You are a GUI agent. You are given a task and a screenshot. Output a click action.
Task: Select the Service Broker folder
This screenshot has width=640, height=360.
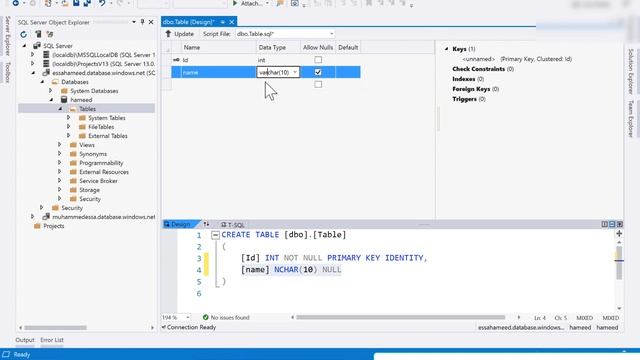[98, 181]
